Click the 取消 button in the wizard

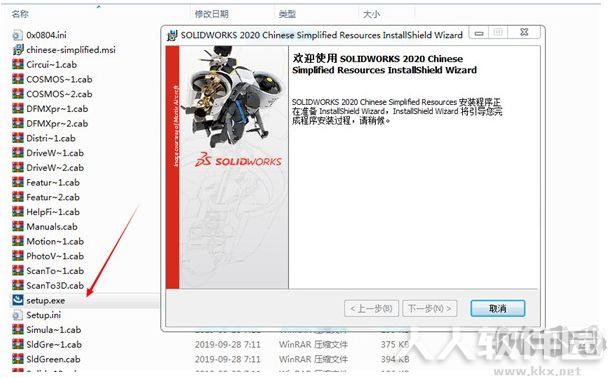click(497, 308)
